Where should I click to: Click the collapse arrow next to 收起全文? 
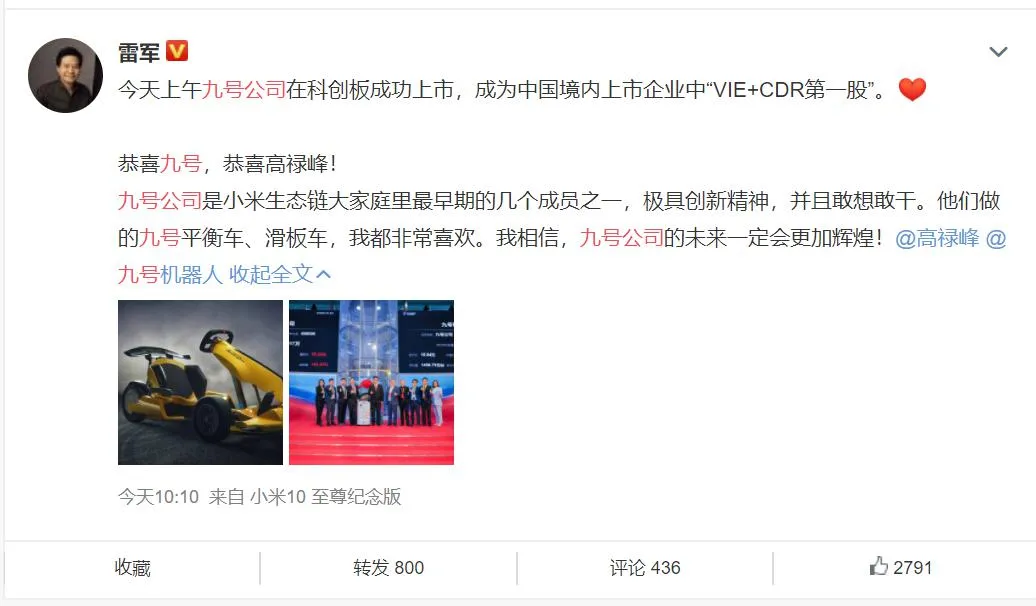tap(323, 274)
